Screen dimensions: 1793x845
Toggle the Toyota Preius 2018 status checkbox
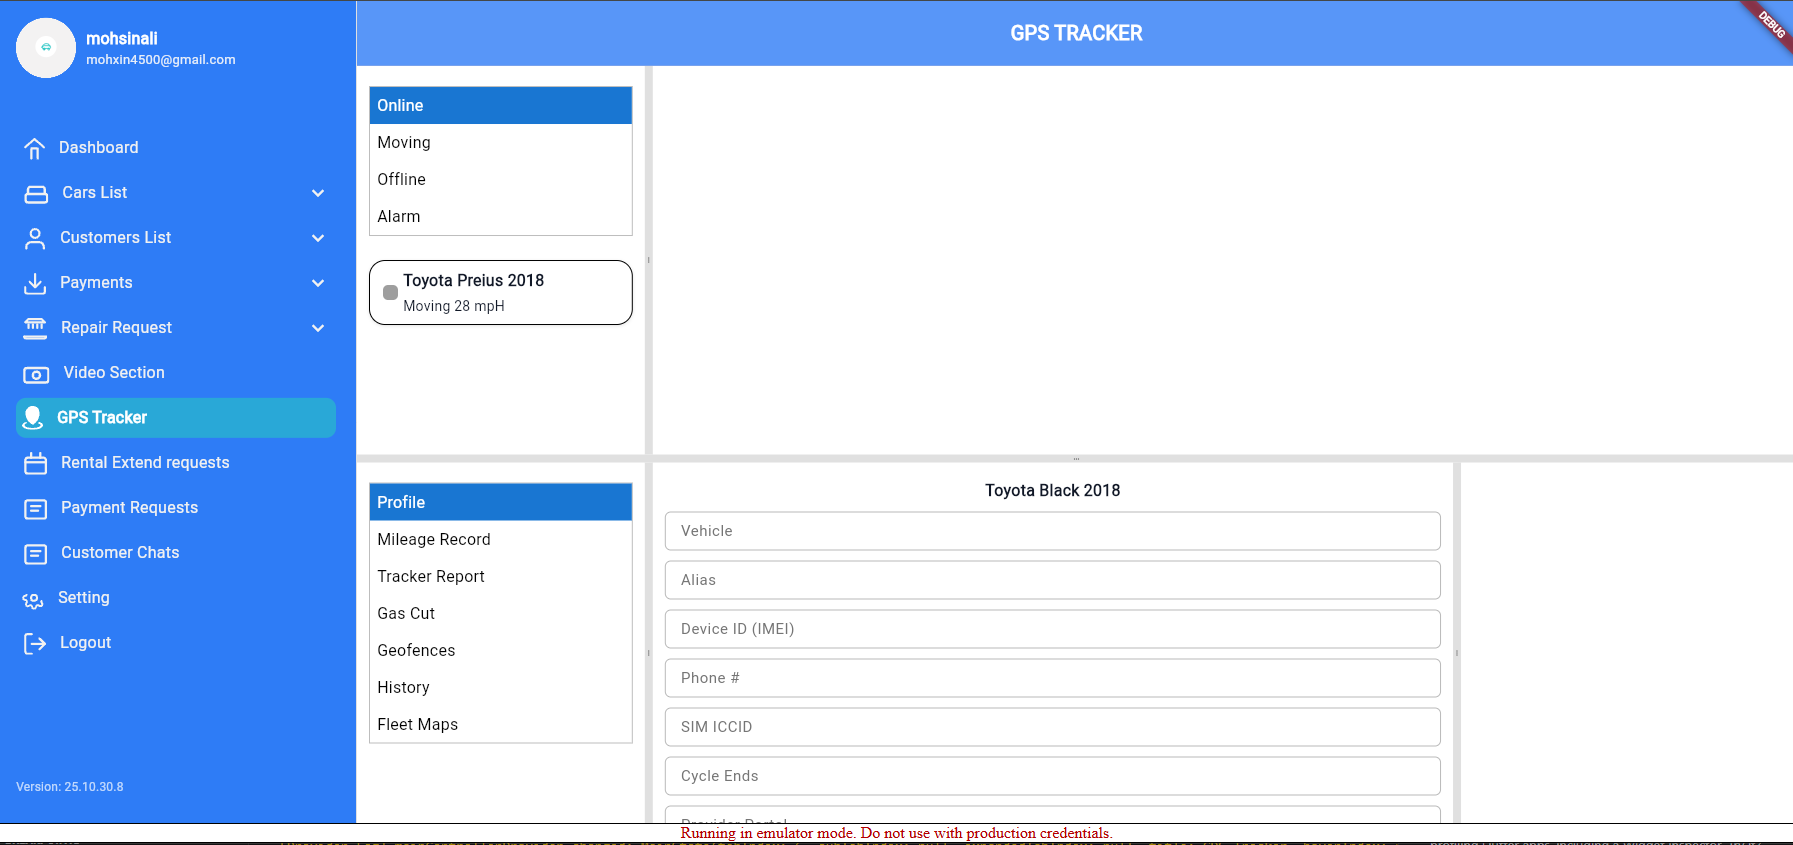tap(391, 293)
